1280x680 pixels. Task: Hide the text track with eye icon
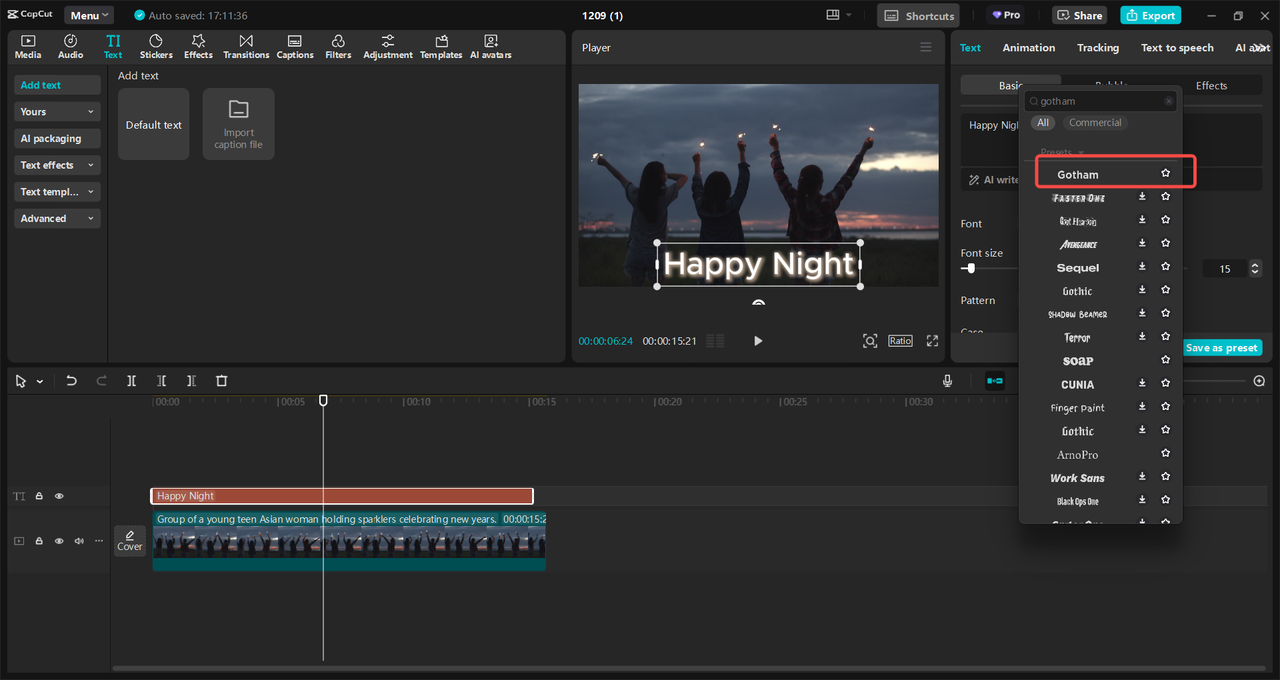59,496
